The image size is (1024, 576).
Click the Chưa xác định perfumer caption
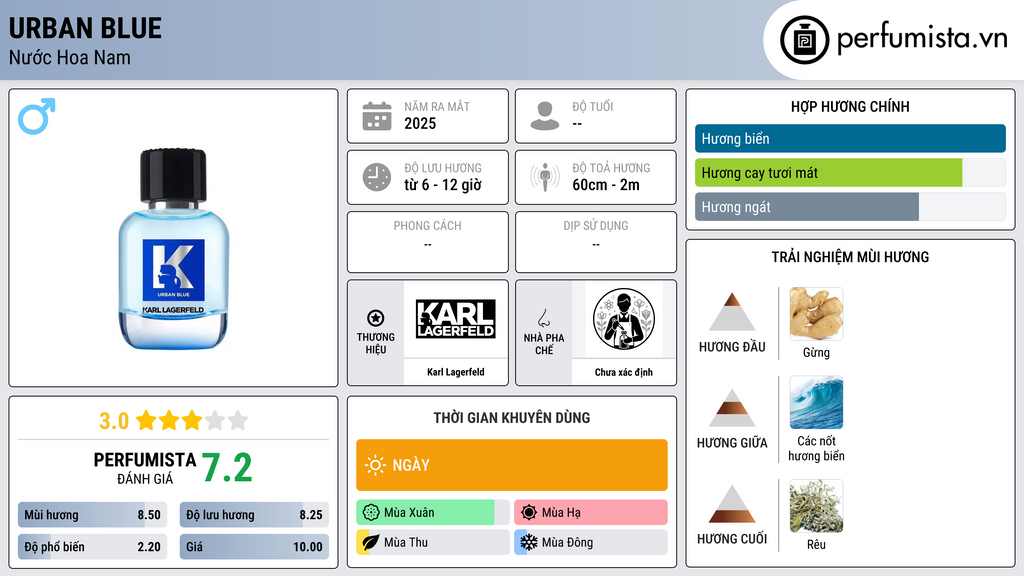point(624,372)
